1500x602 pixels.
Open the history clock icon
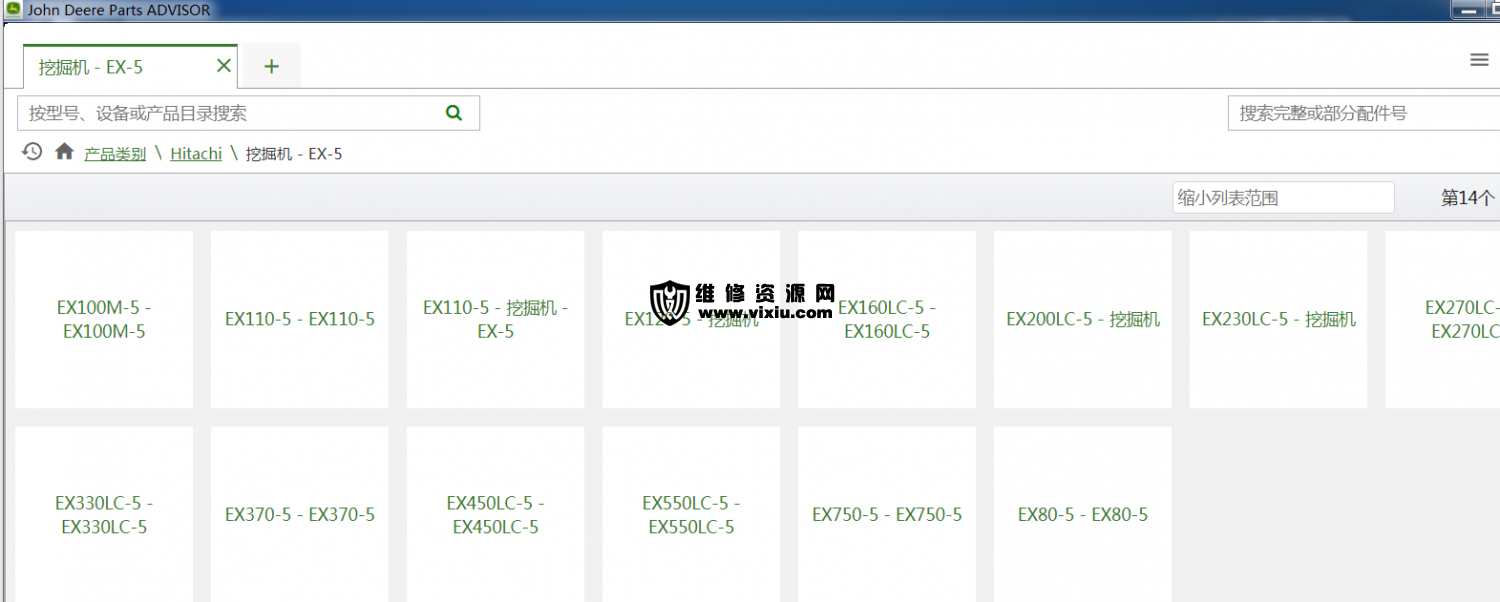coord(32,152)
